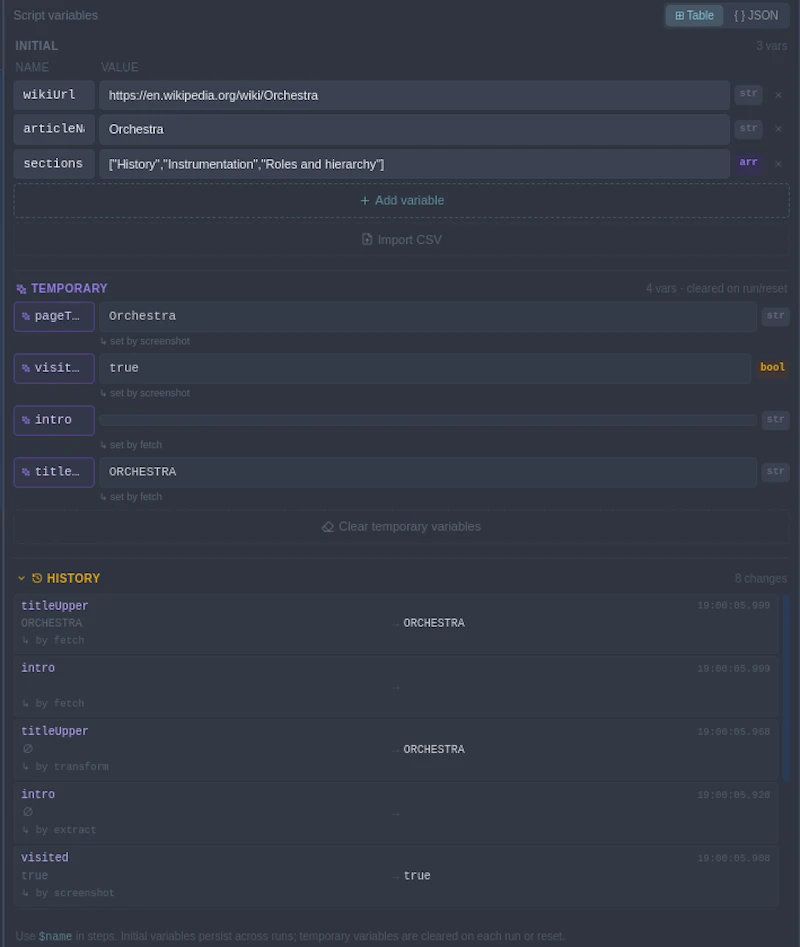Select the titleUpper by fetch history entry

click(x=395, y=623)
